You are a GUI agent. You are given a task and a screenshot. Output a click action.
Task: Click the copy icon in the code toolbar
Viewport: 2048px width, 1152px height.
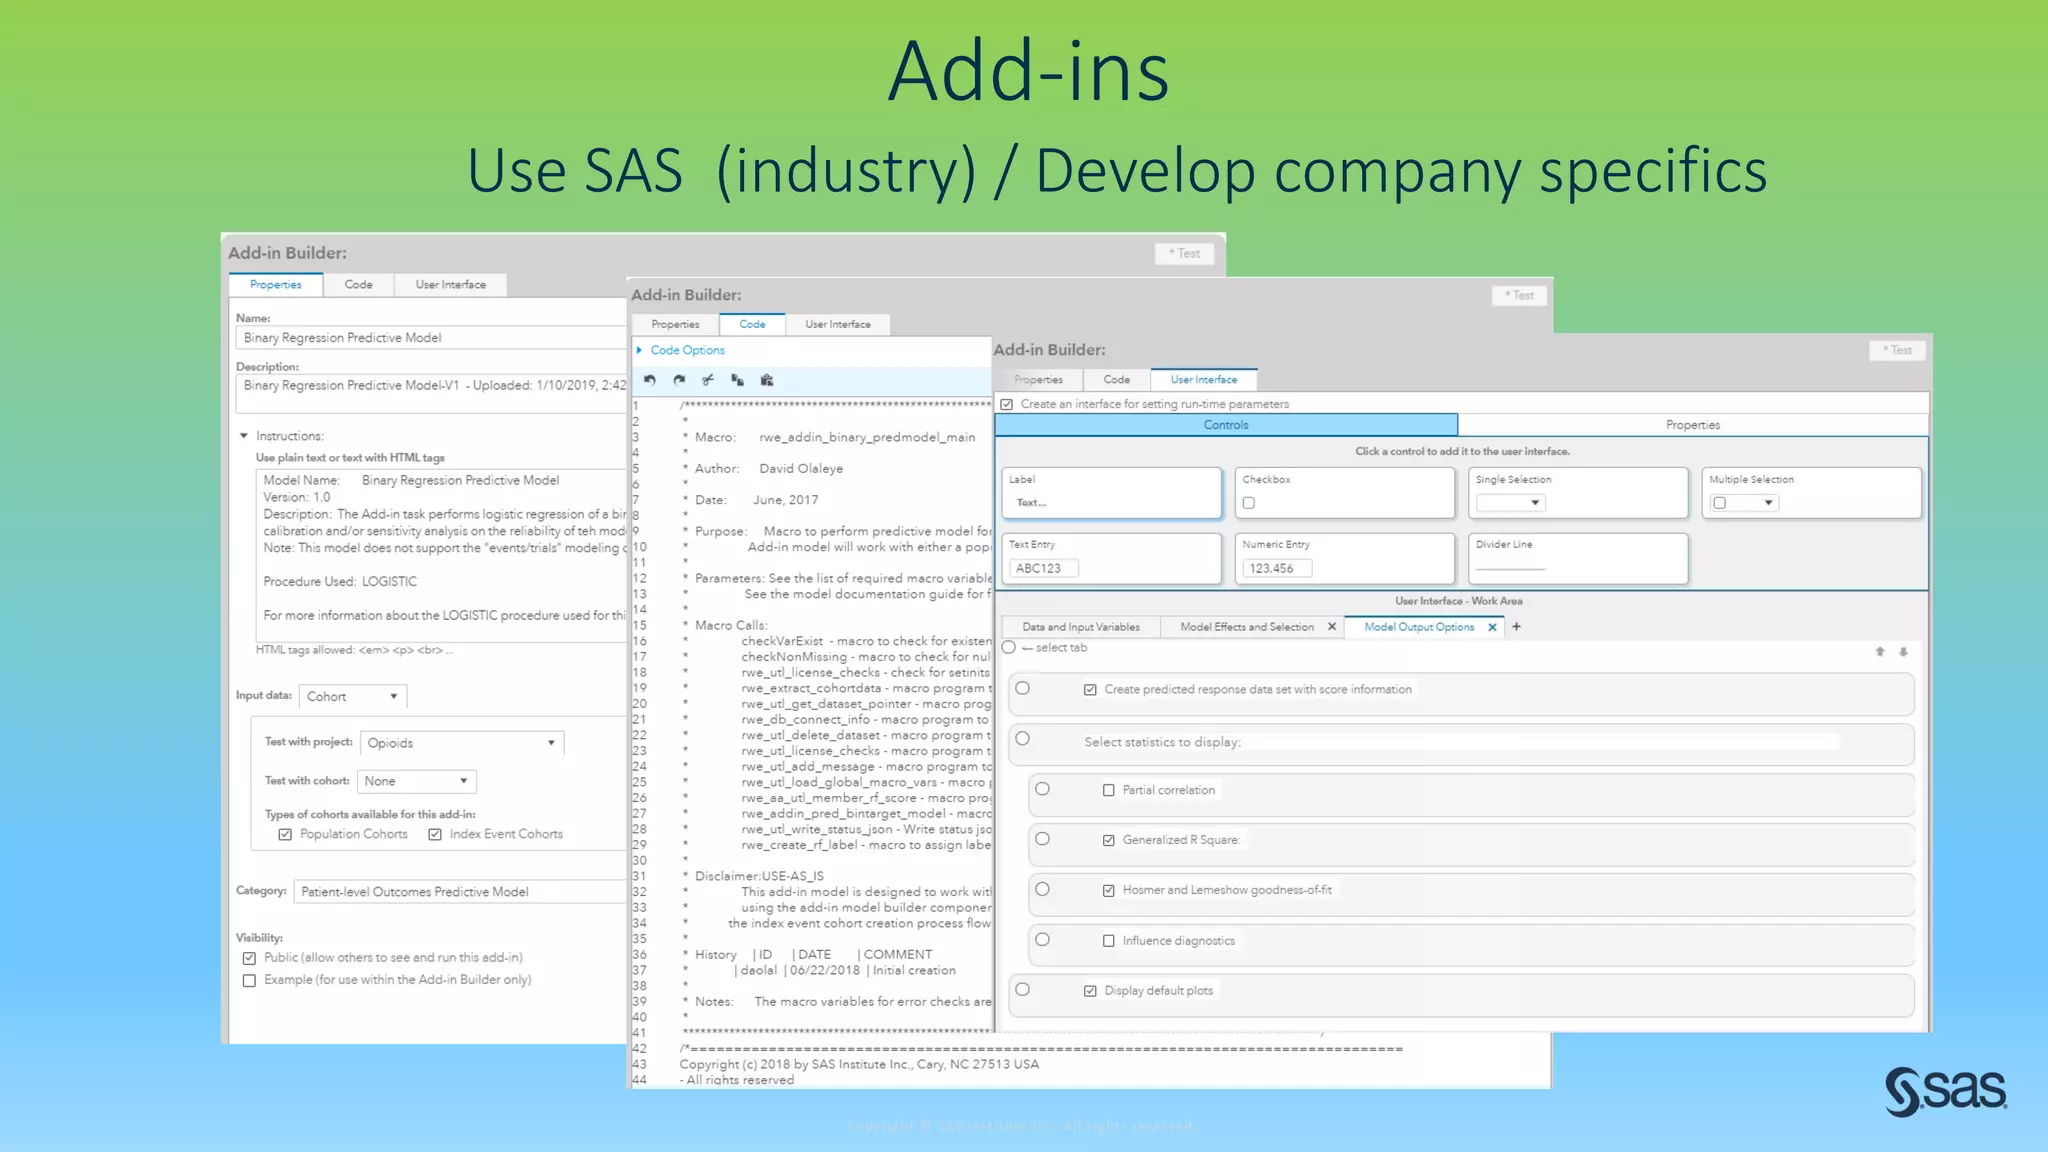coord(737,380)
